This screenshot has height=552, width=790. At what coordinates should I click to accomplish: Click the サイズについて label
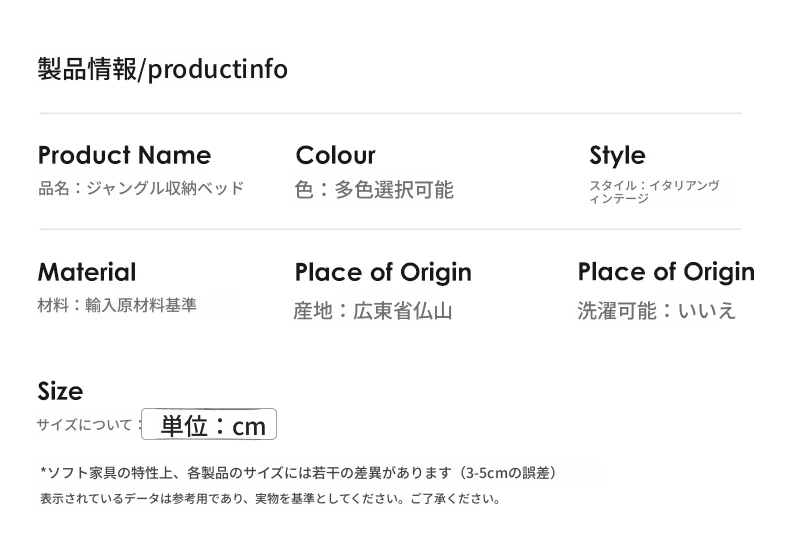(84, 425)
